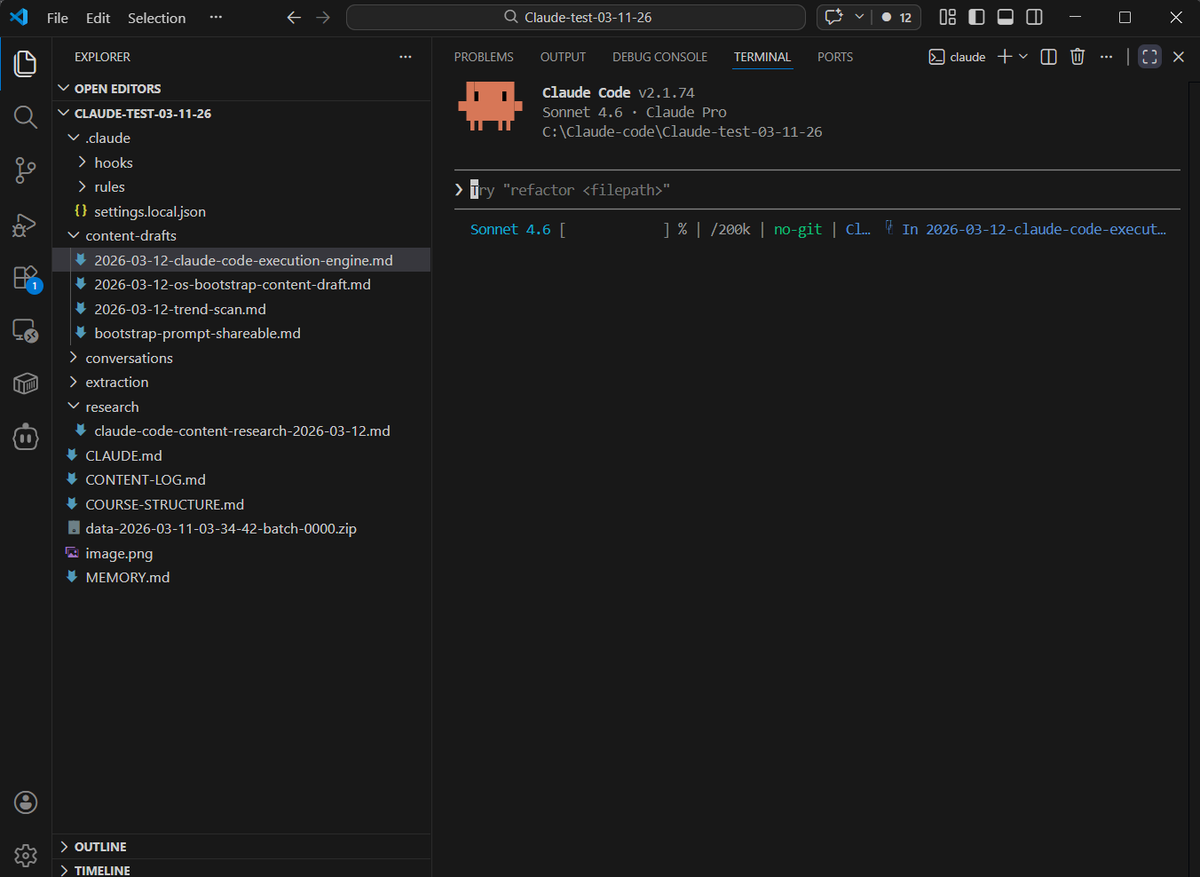Image resolution: width=1200 pixels, height=877 pixels.
Task: Close the terminal panel
Action: [1178, 57]
